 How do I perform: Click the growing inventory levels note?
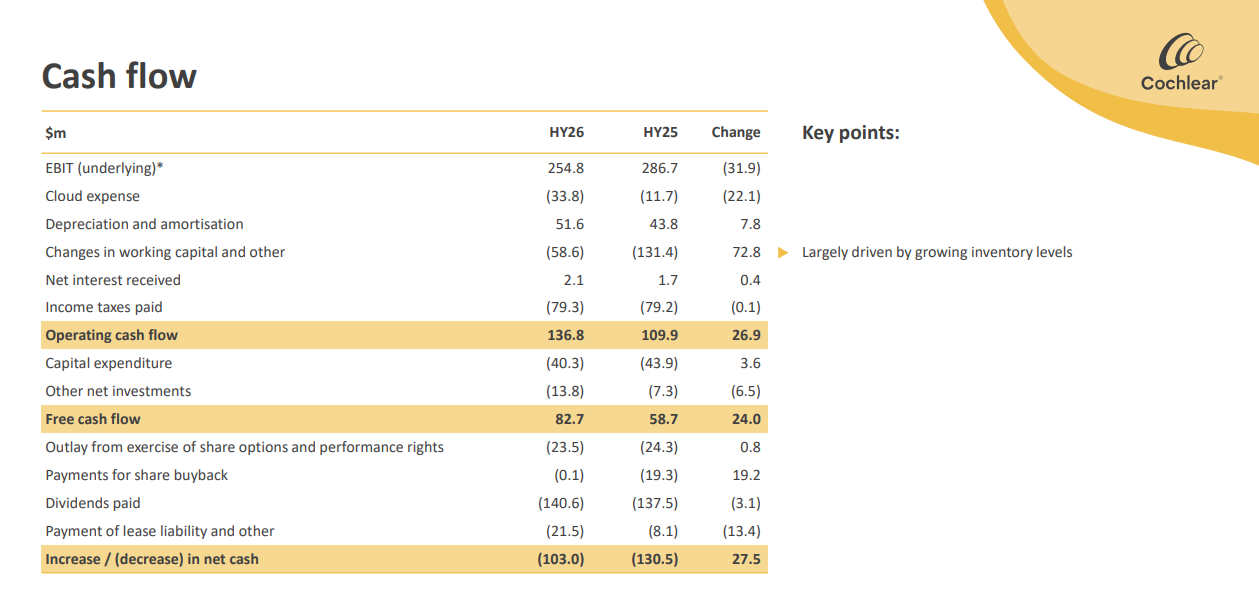pyautogui.click(x=936, y=252)
